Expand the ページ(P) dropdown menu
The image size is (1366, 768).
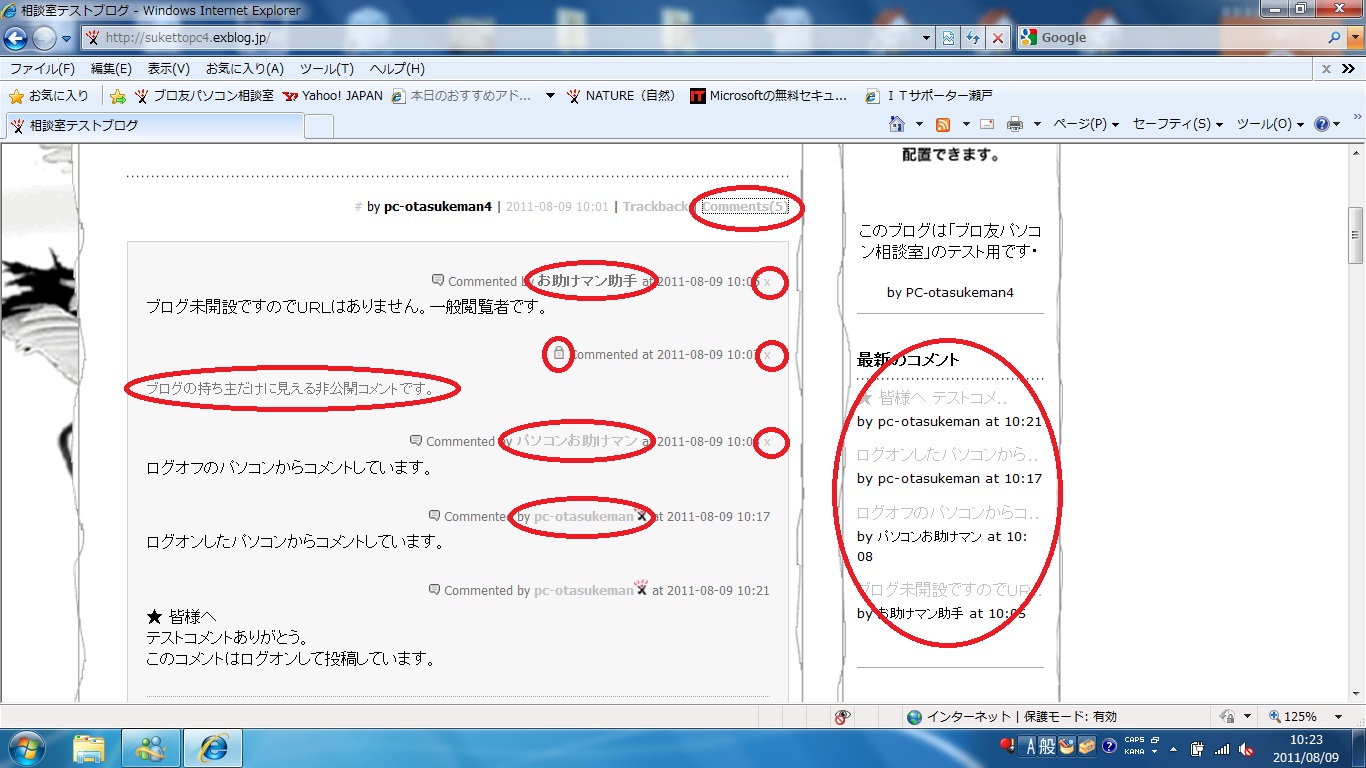tap(1086, 124)
